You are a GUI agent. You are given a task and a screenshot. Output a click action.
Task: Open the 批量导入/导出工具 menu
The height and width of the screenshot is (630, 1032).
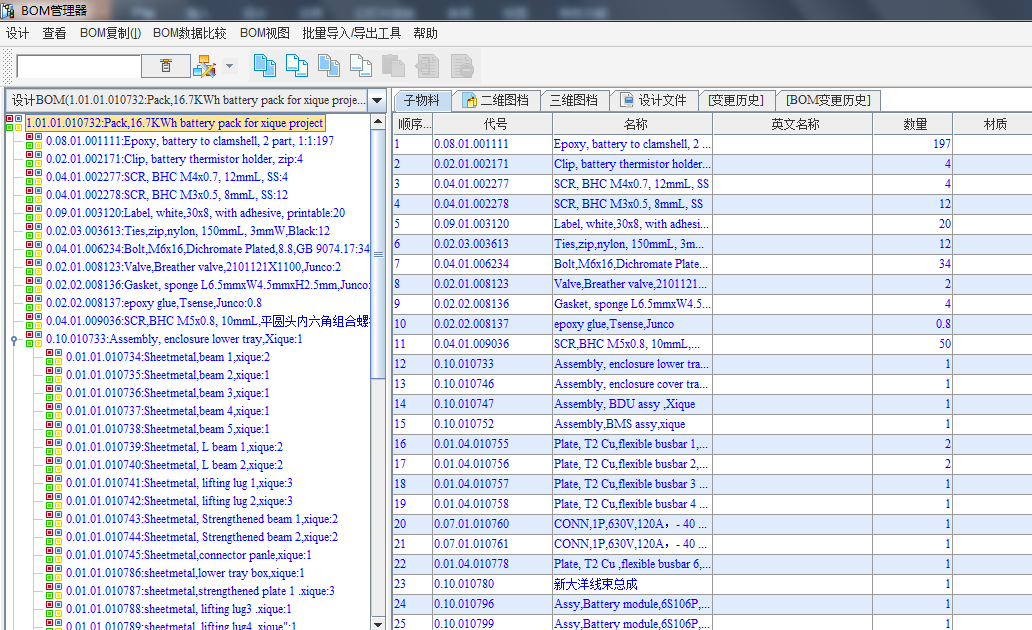coord(351,33)
